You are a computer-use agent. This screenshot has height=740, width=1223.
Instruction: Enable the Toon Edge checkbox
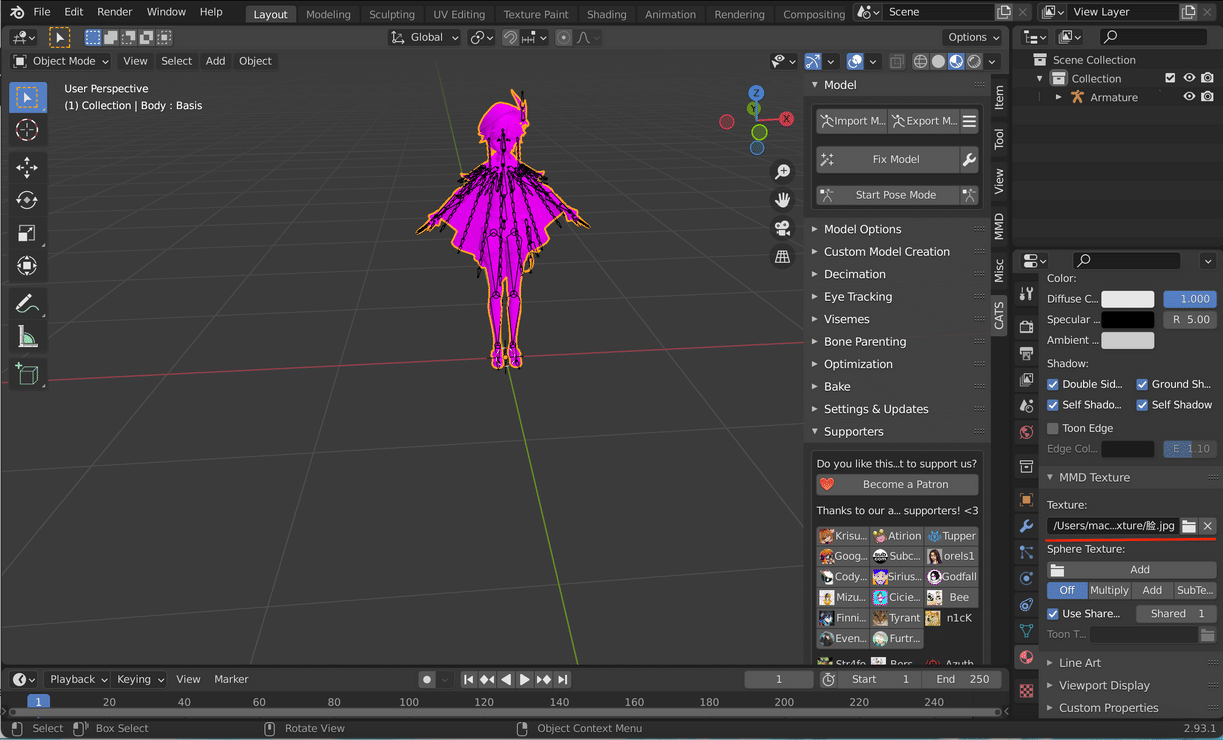click(1052, 427)
